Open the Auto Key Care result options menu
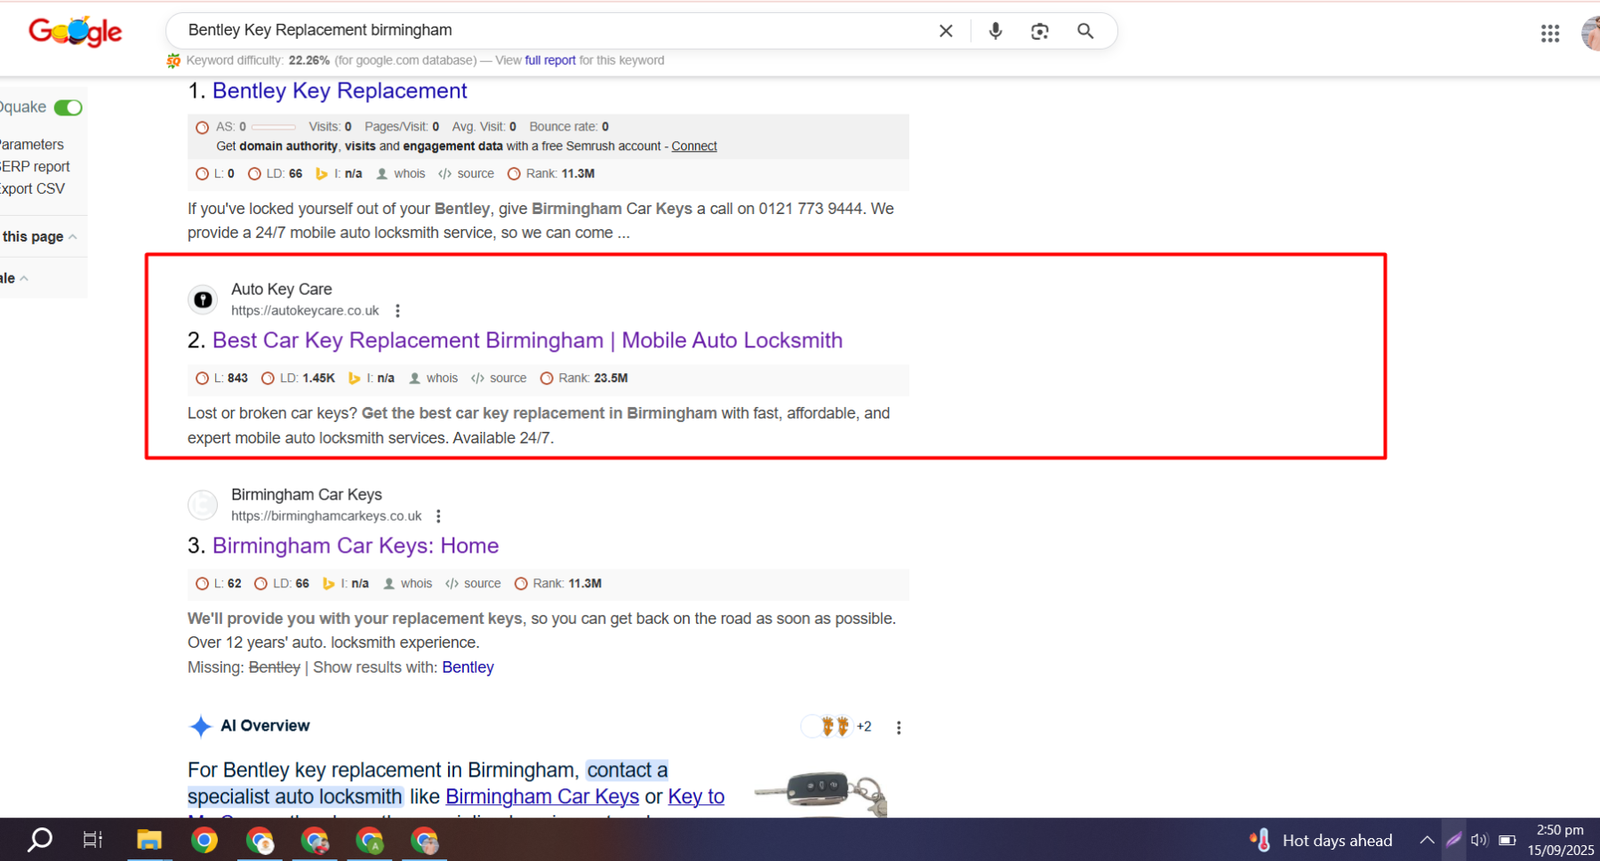 tap(398, 311)
